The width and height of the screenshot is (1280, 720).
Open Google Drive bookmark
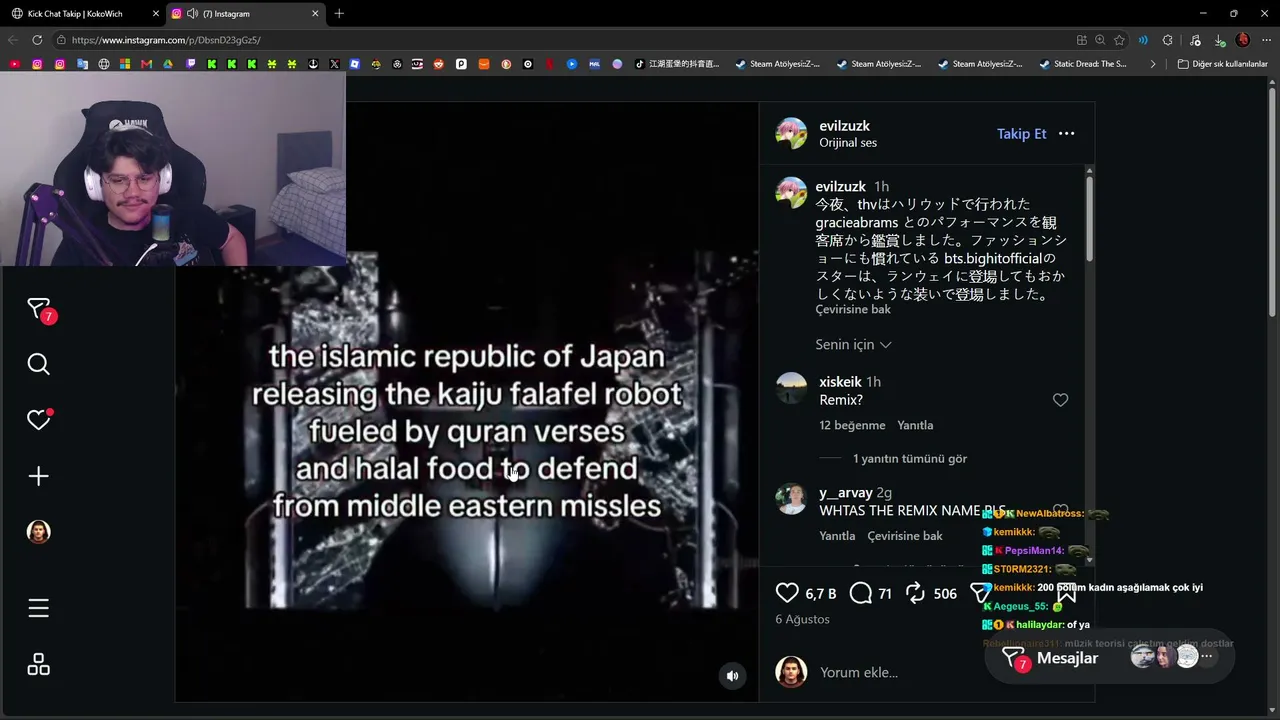pos(168,64)
